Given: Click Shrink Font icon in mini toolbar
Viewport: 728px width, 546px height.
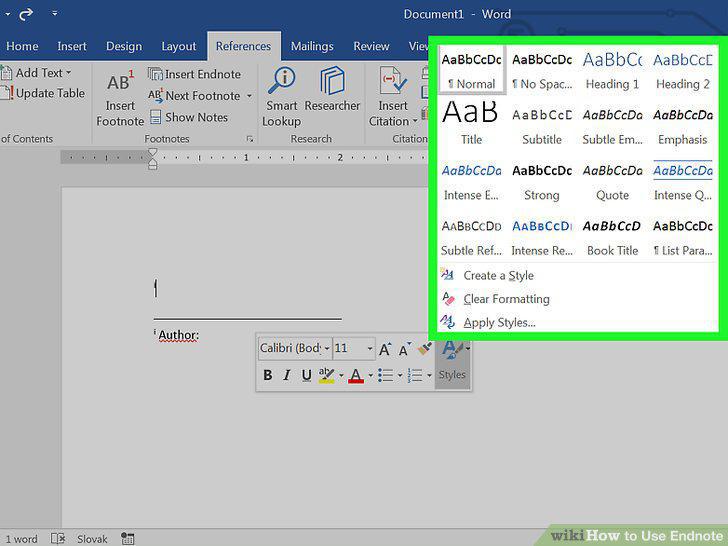Looking at the screenshot, I should [404, 349].
